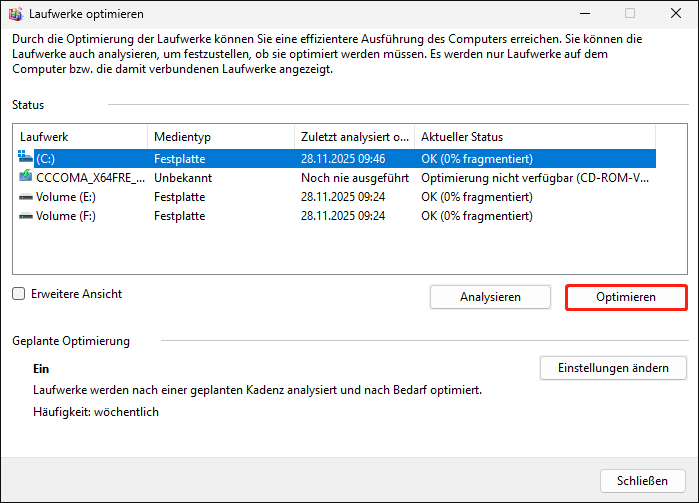Sort by the Zuletzt analysiert column header
Screen dimensions: 699x503
[354, 137]
